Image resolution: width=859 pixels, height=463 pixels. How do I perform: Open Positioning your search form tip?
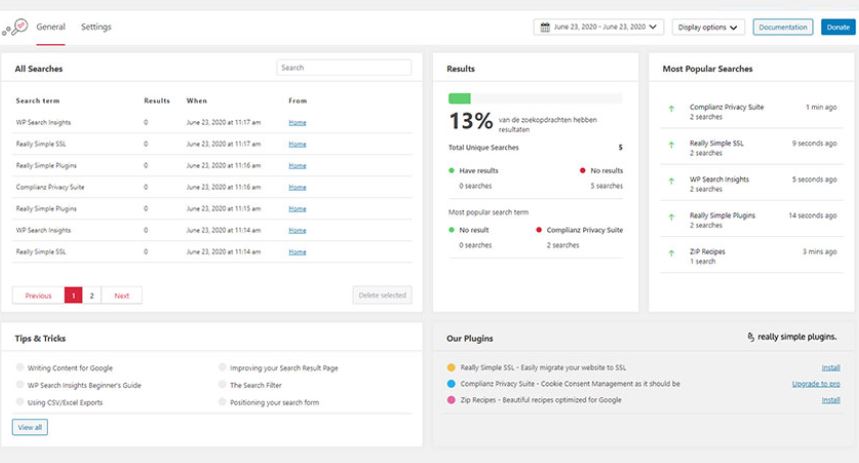(x=274, y=402)
